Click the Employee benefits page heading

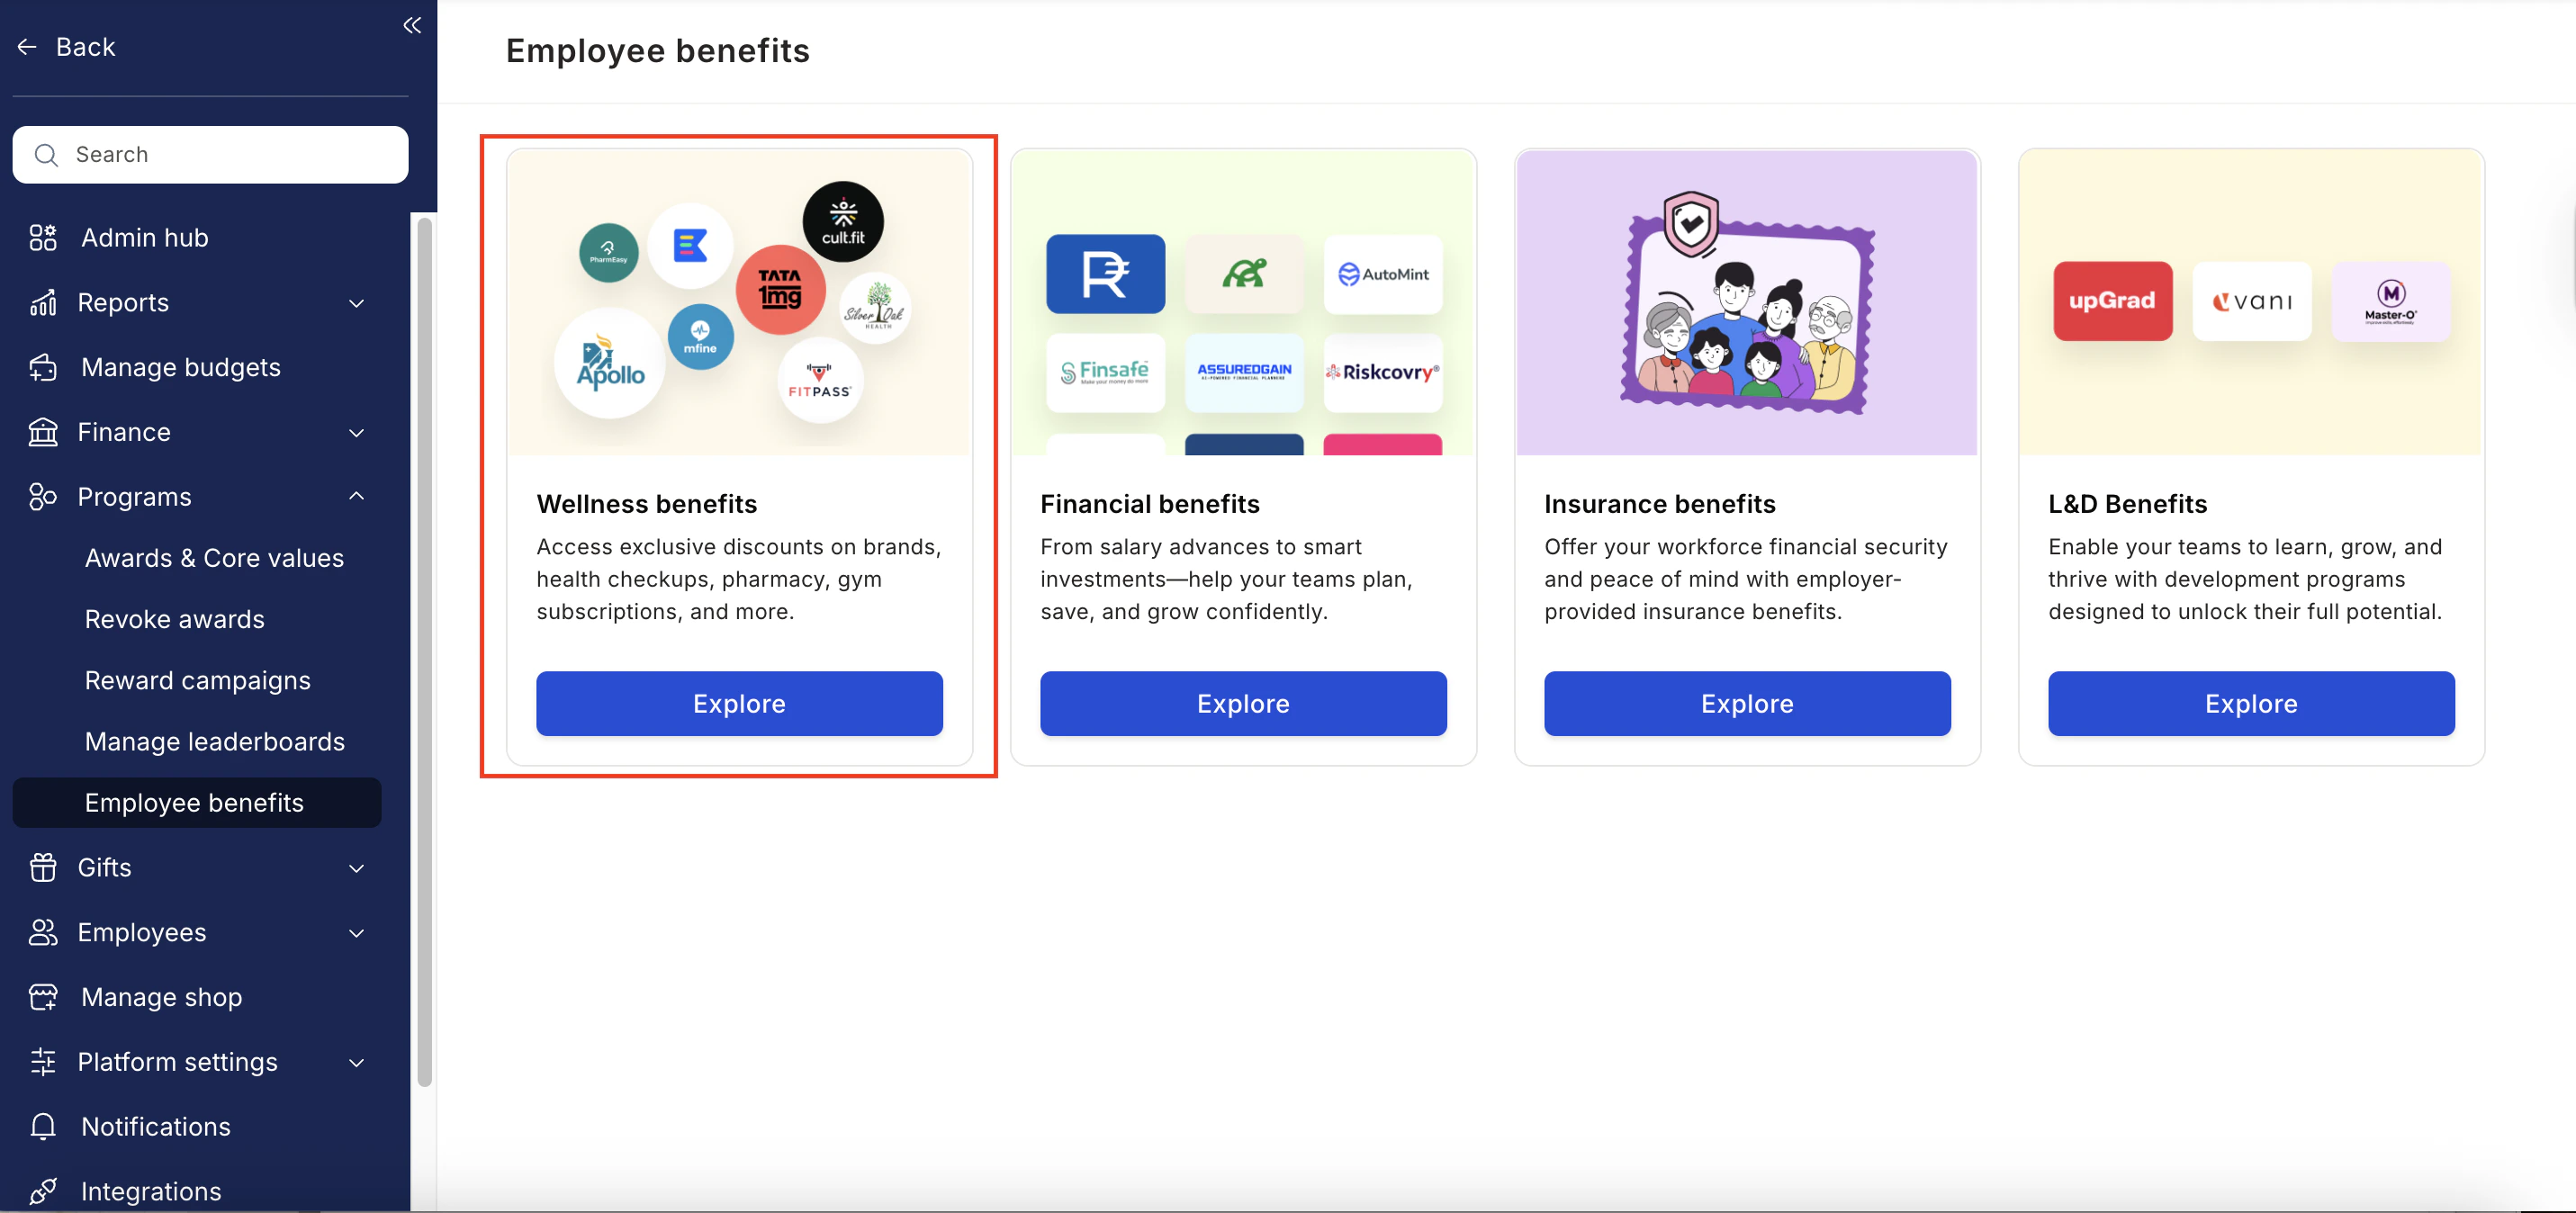tap(657, 51)
